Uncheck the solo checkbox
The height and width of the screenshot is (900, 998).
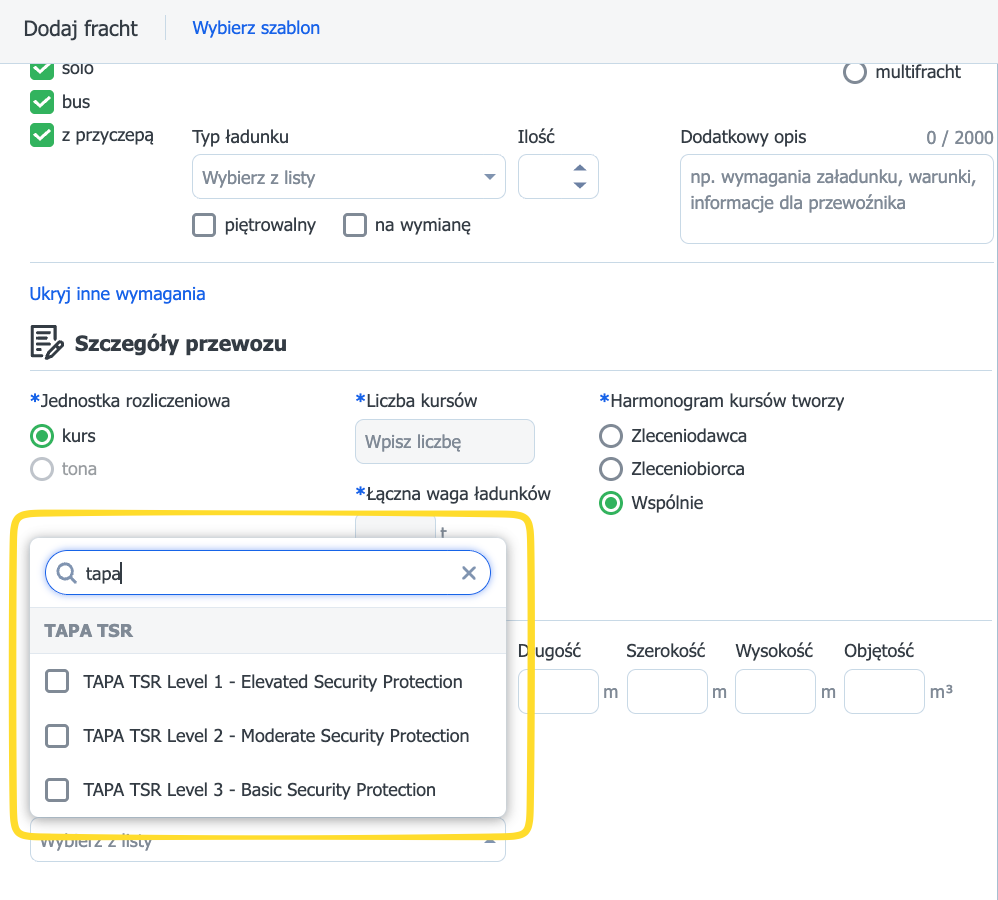(x=42, y=69)
